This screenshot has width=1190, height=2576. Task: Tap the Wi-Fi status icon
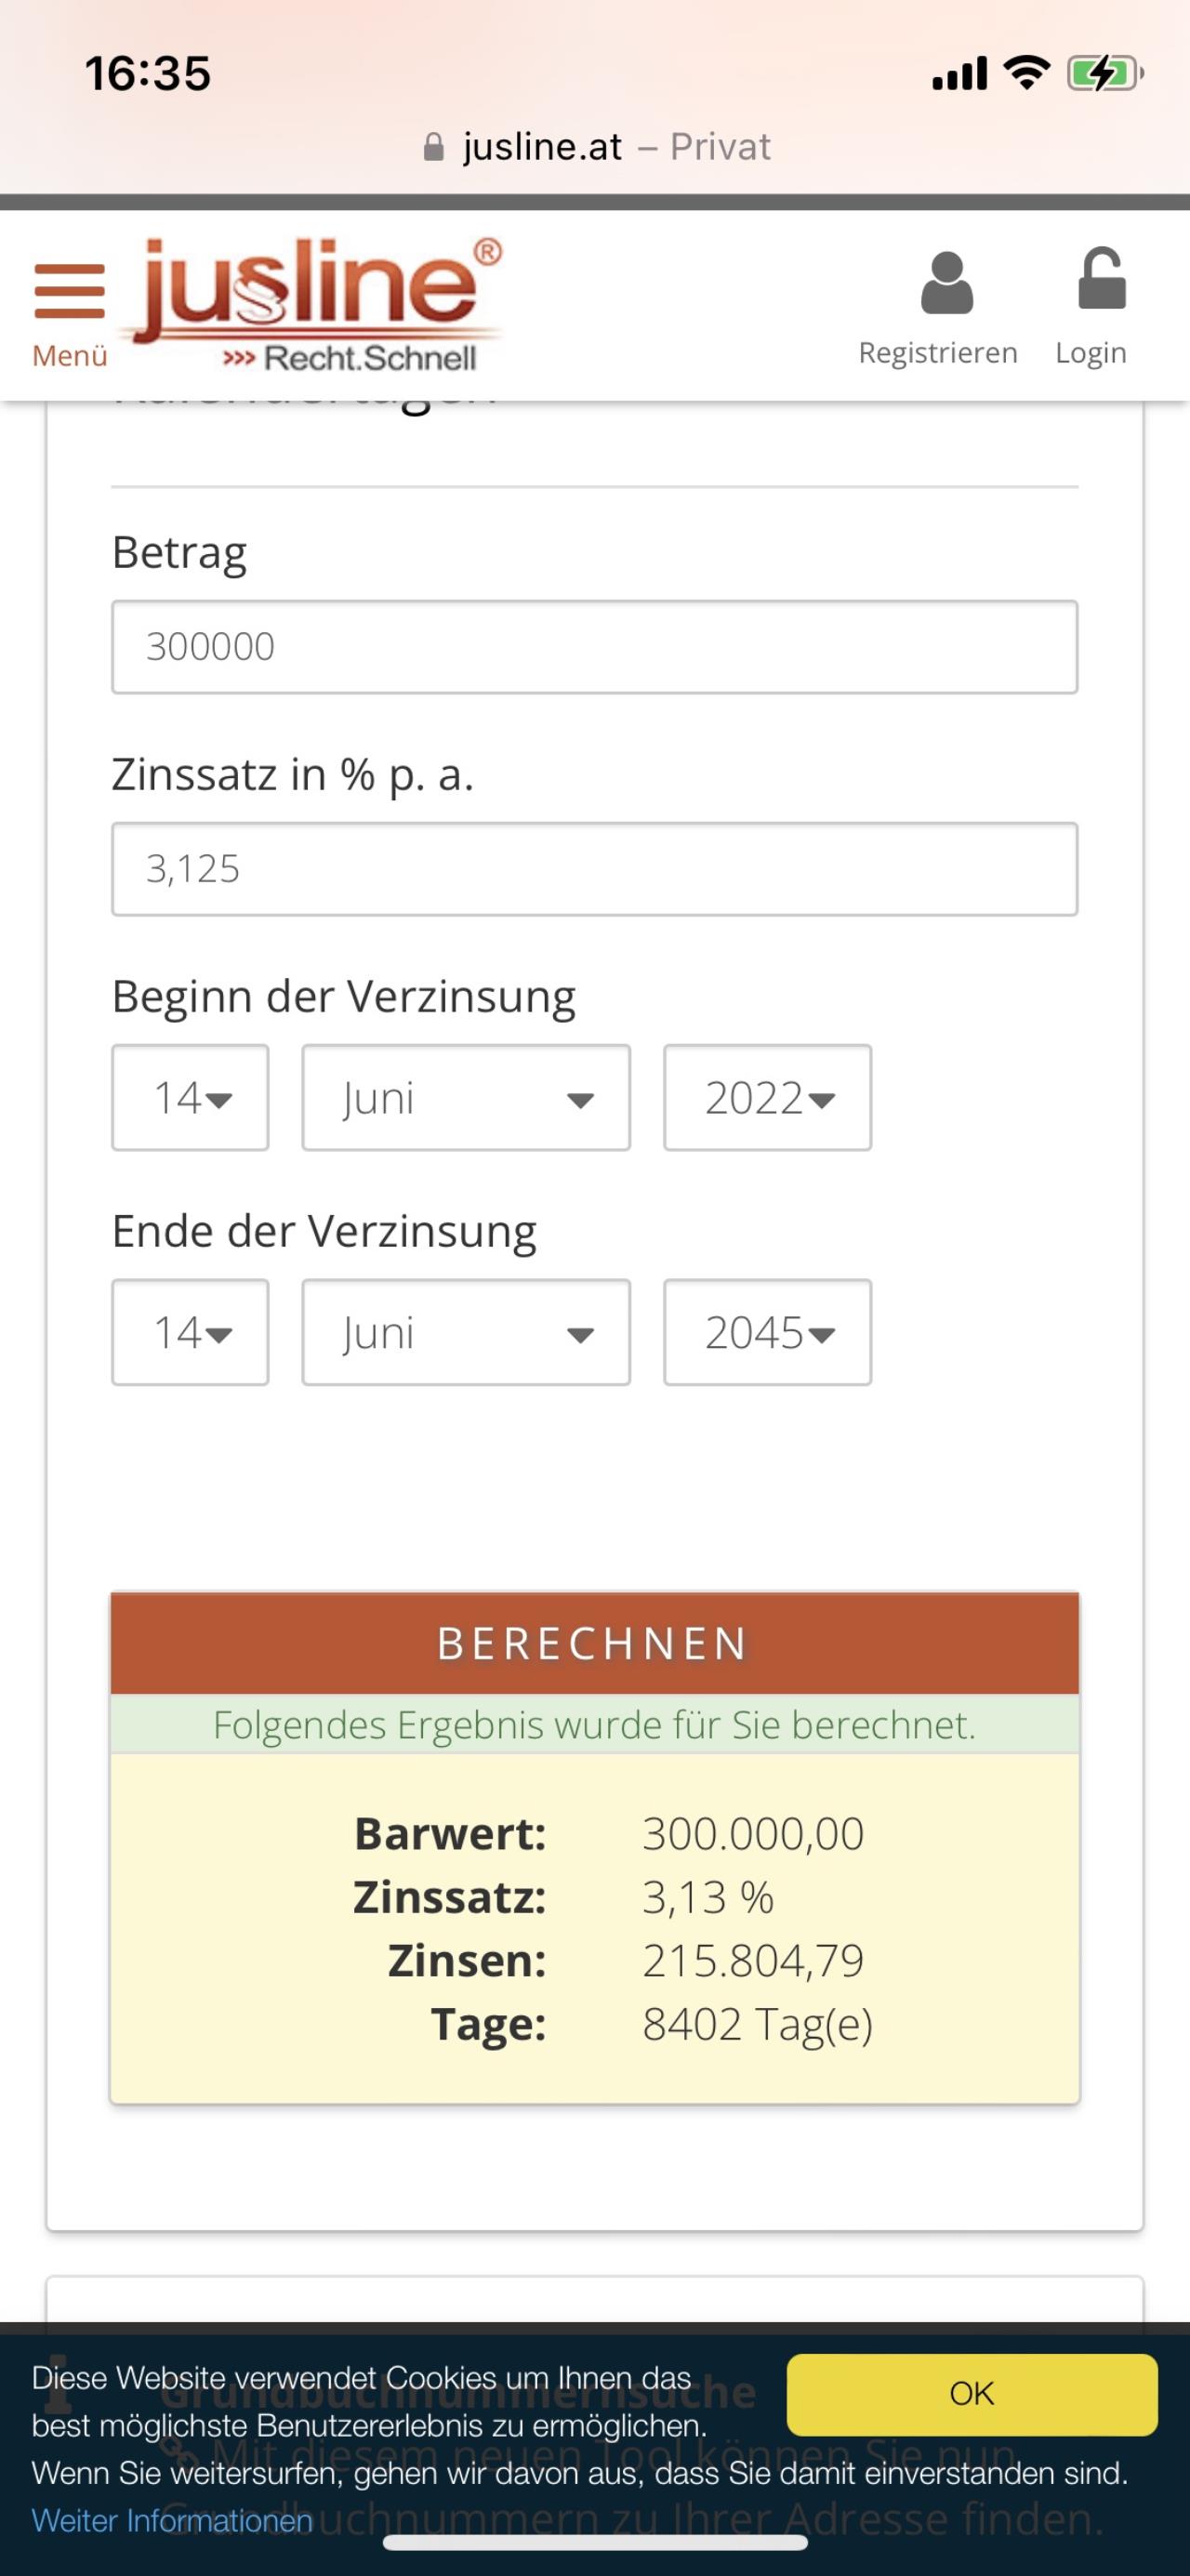coord(1027,72)
